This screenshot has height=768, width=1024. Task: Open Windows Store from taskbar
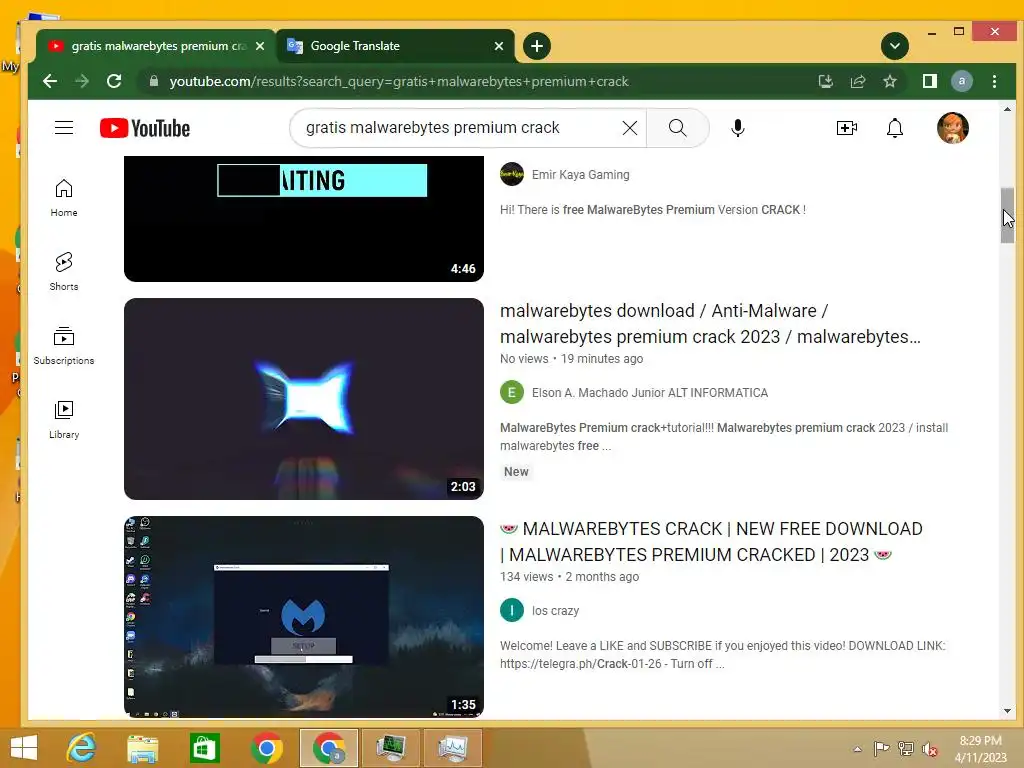point(204,748)
